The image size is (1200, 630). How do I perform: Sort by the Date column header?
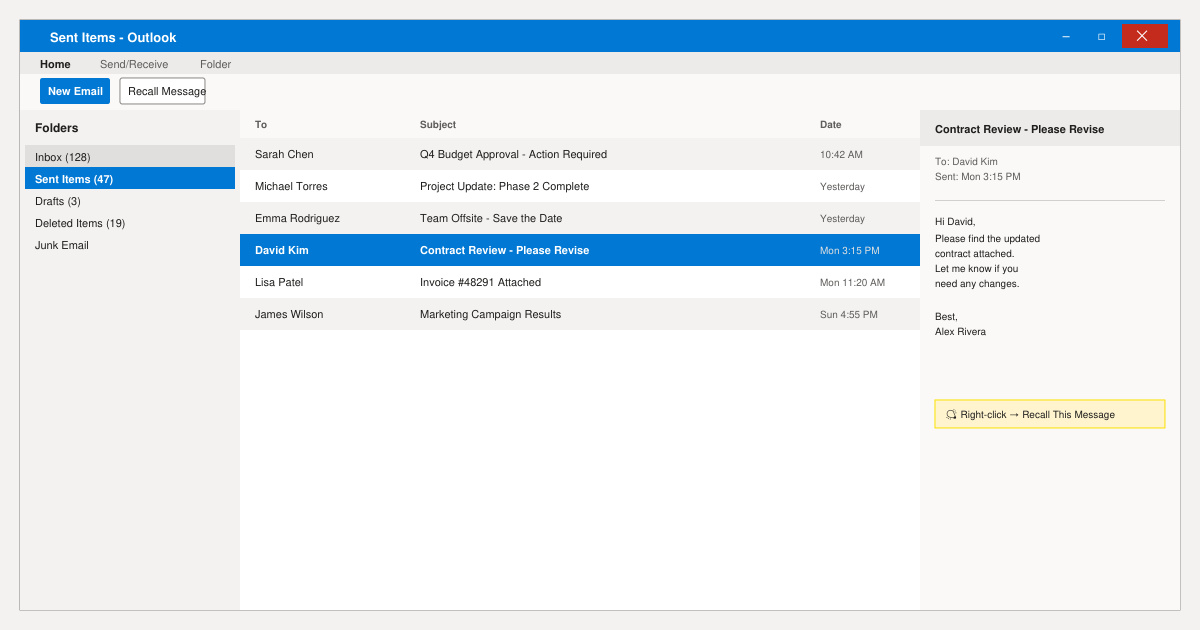pos(831,125)
